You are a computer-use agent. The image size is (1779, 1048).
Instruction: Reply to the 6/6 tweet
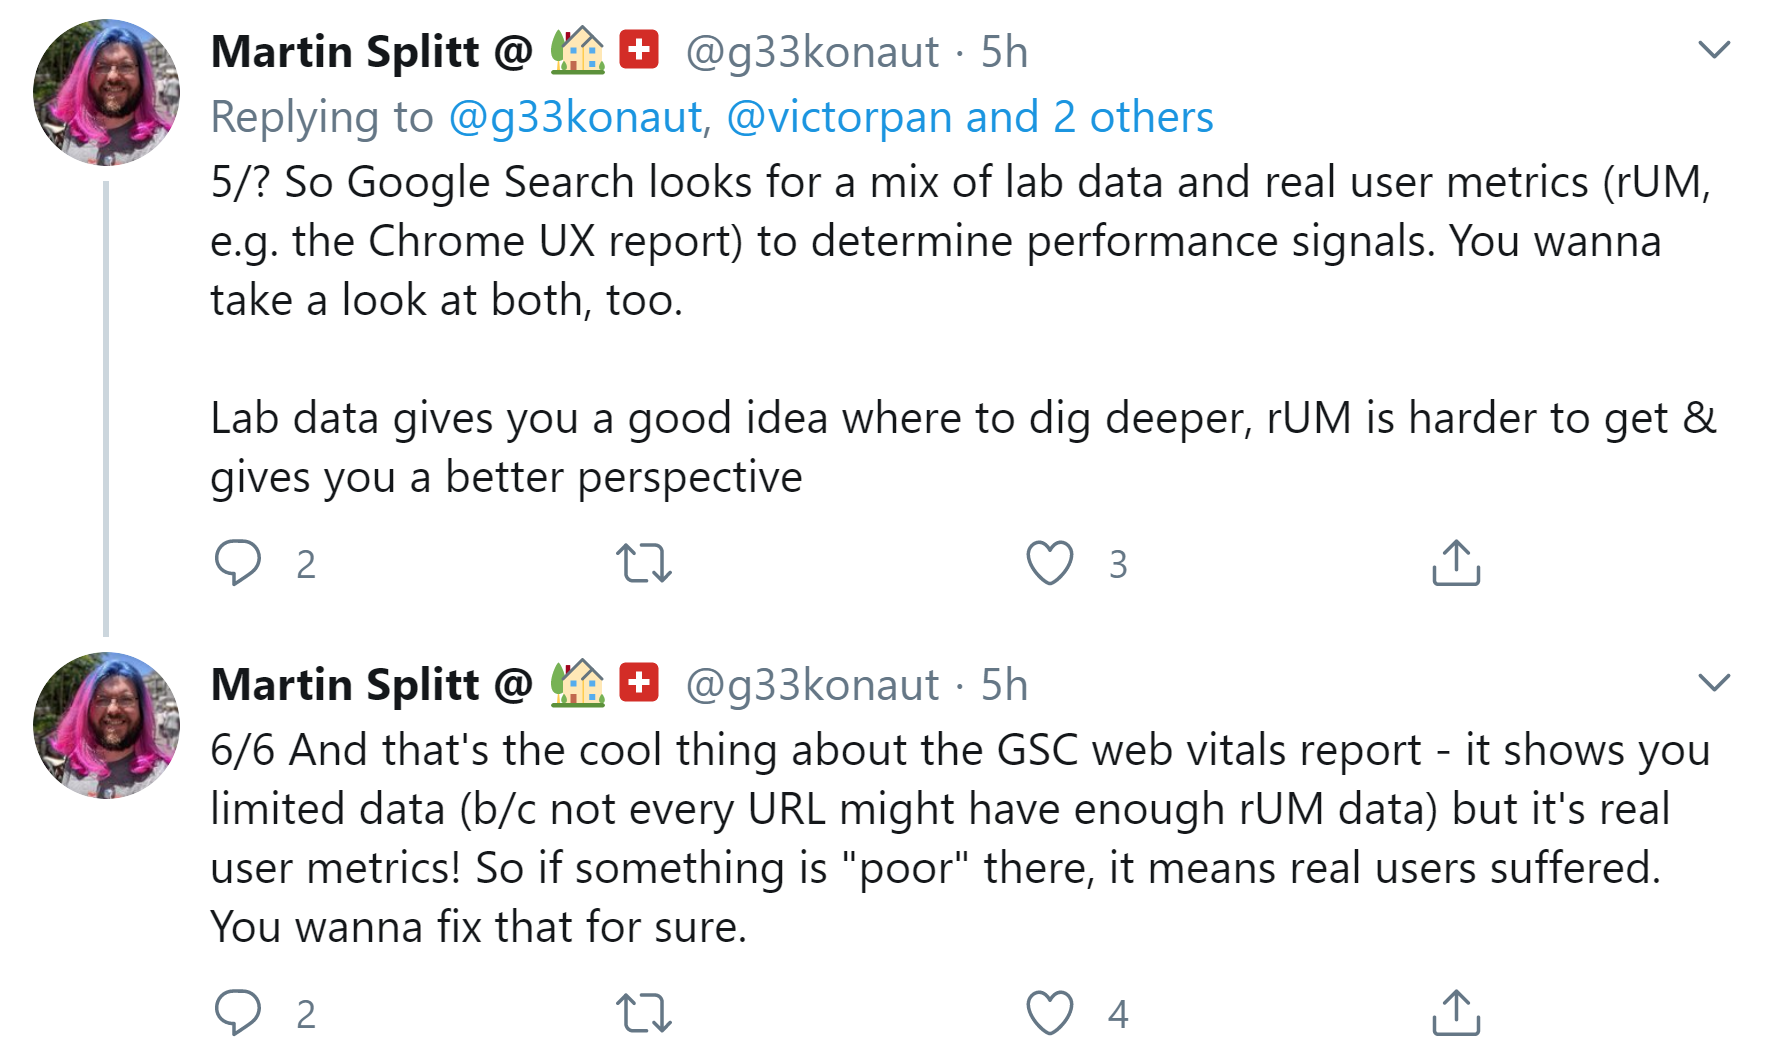point(239,1013)
